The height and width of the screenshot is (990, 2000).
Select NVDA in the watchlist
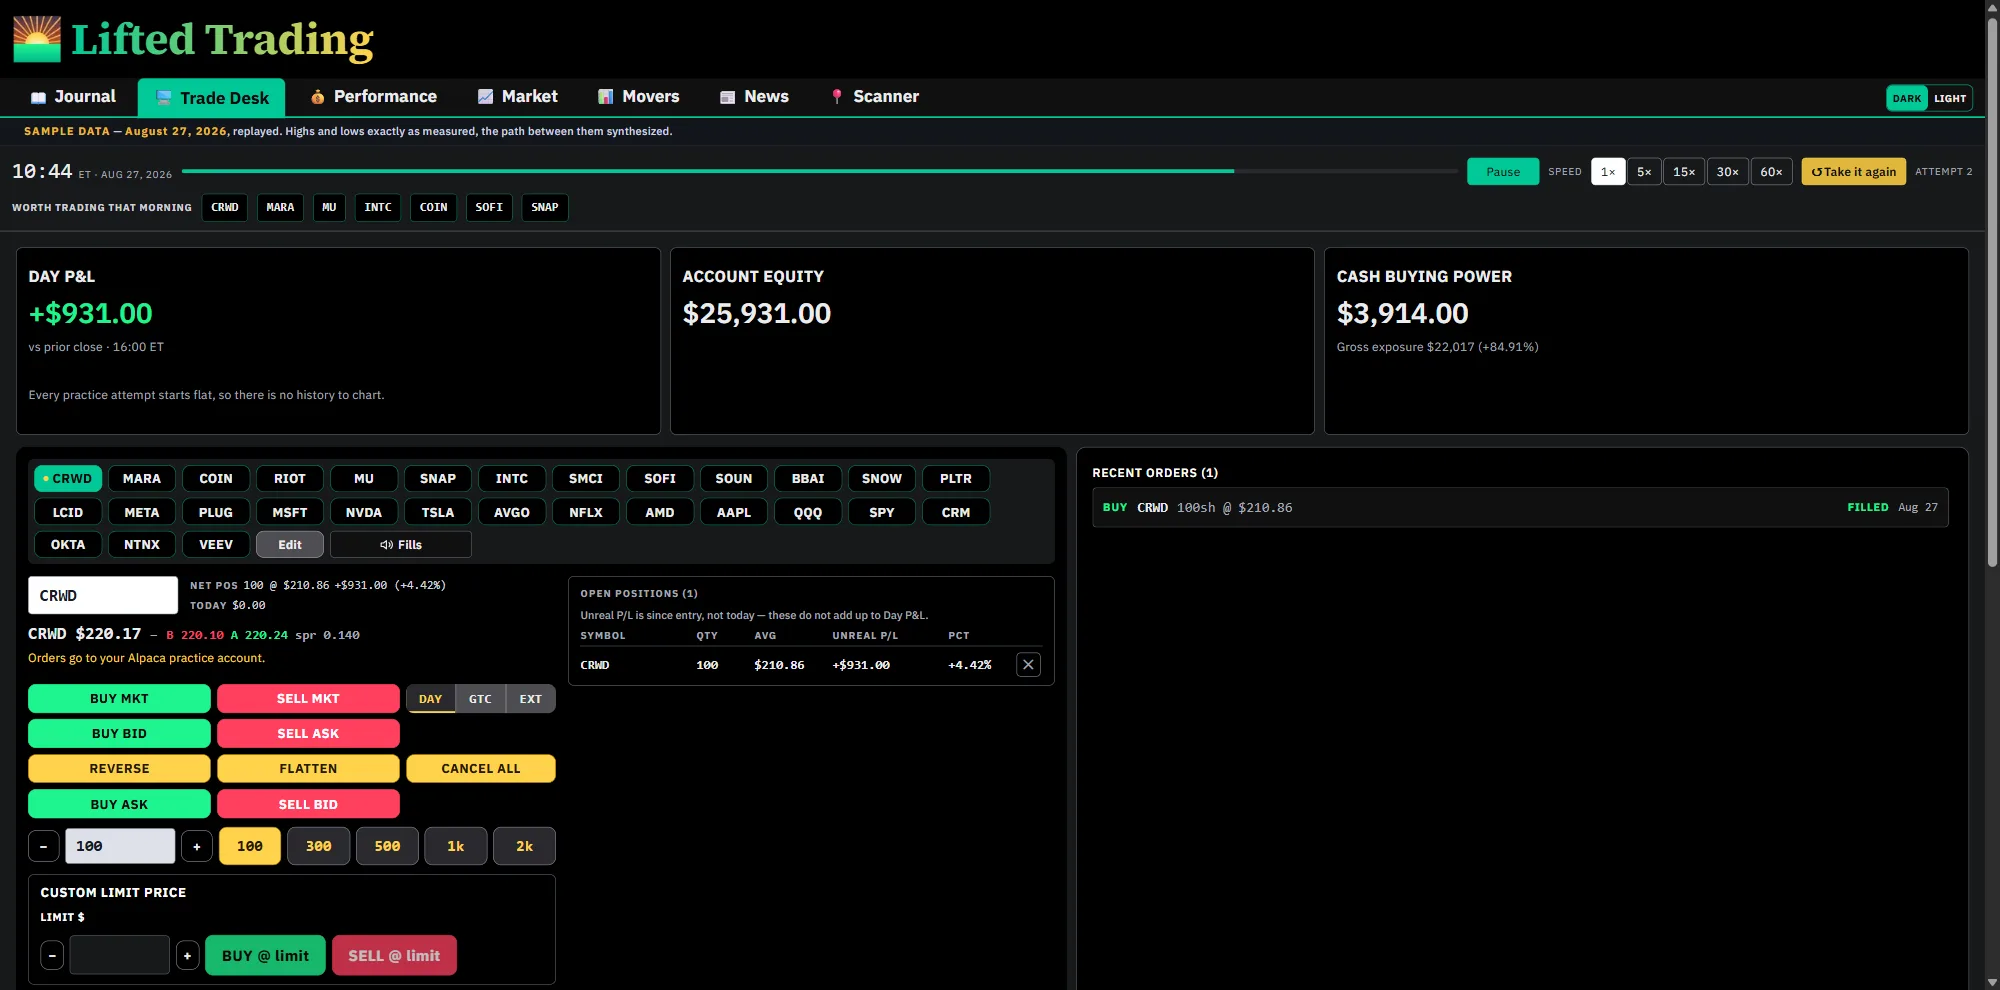click(x=364, y=512)
